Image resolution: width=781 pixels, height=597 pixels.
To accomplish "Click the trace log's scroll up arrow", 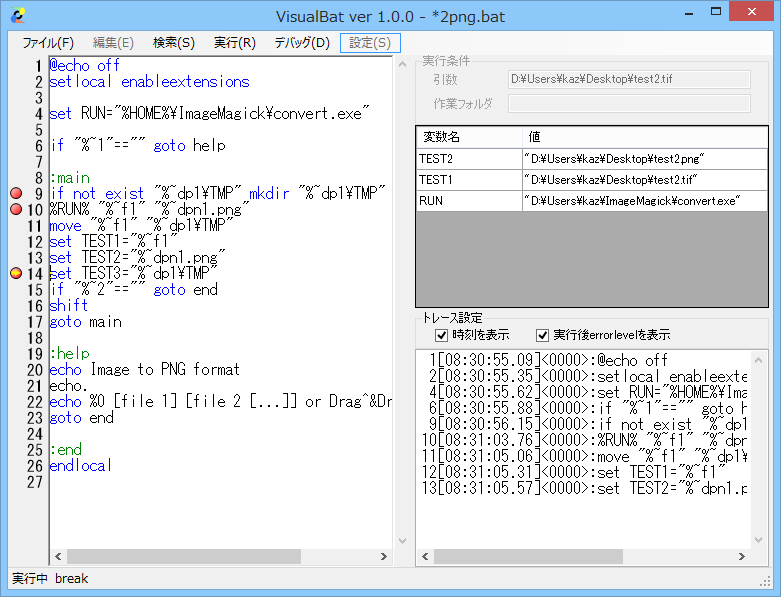I will [759, 360].
